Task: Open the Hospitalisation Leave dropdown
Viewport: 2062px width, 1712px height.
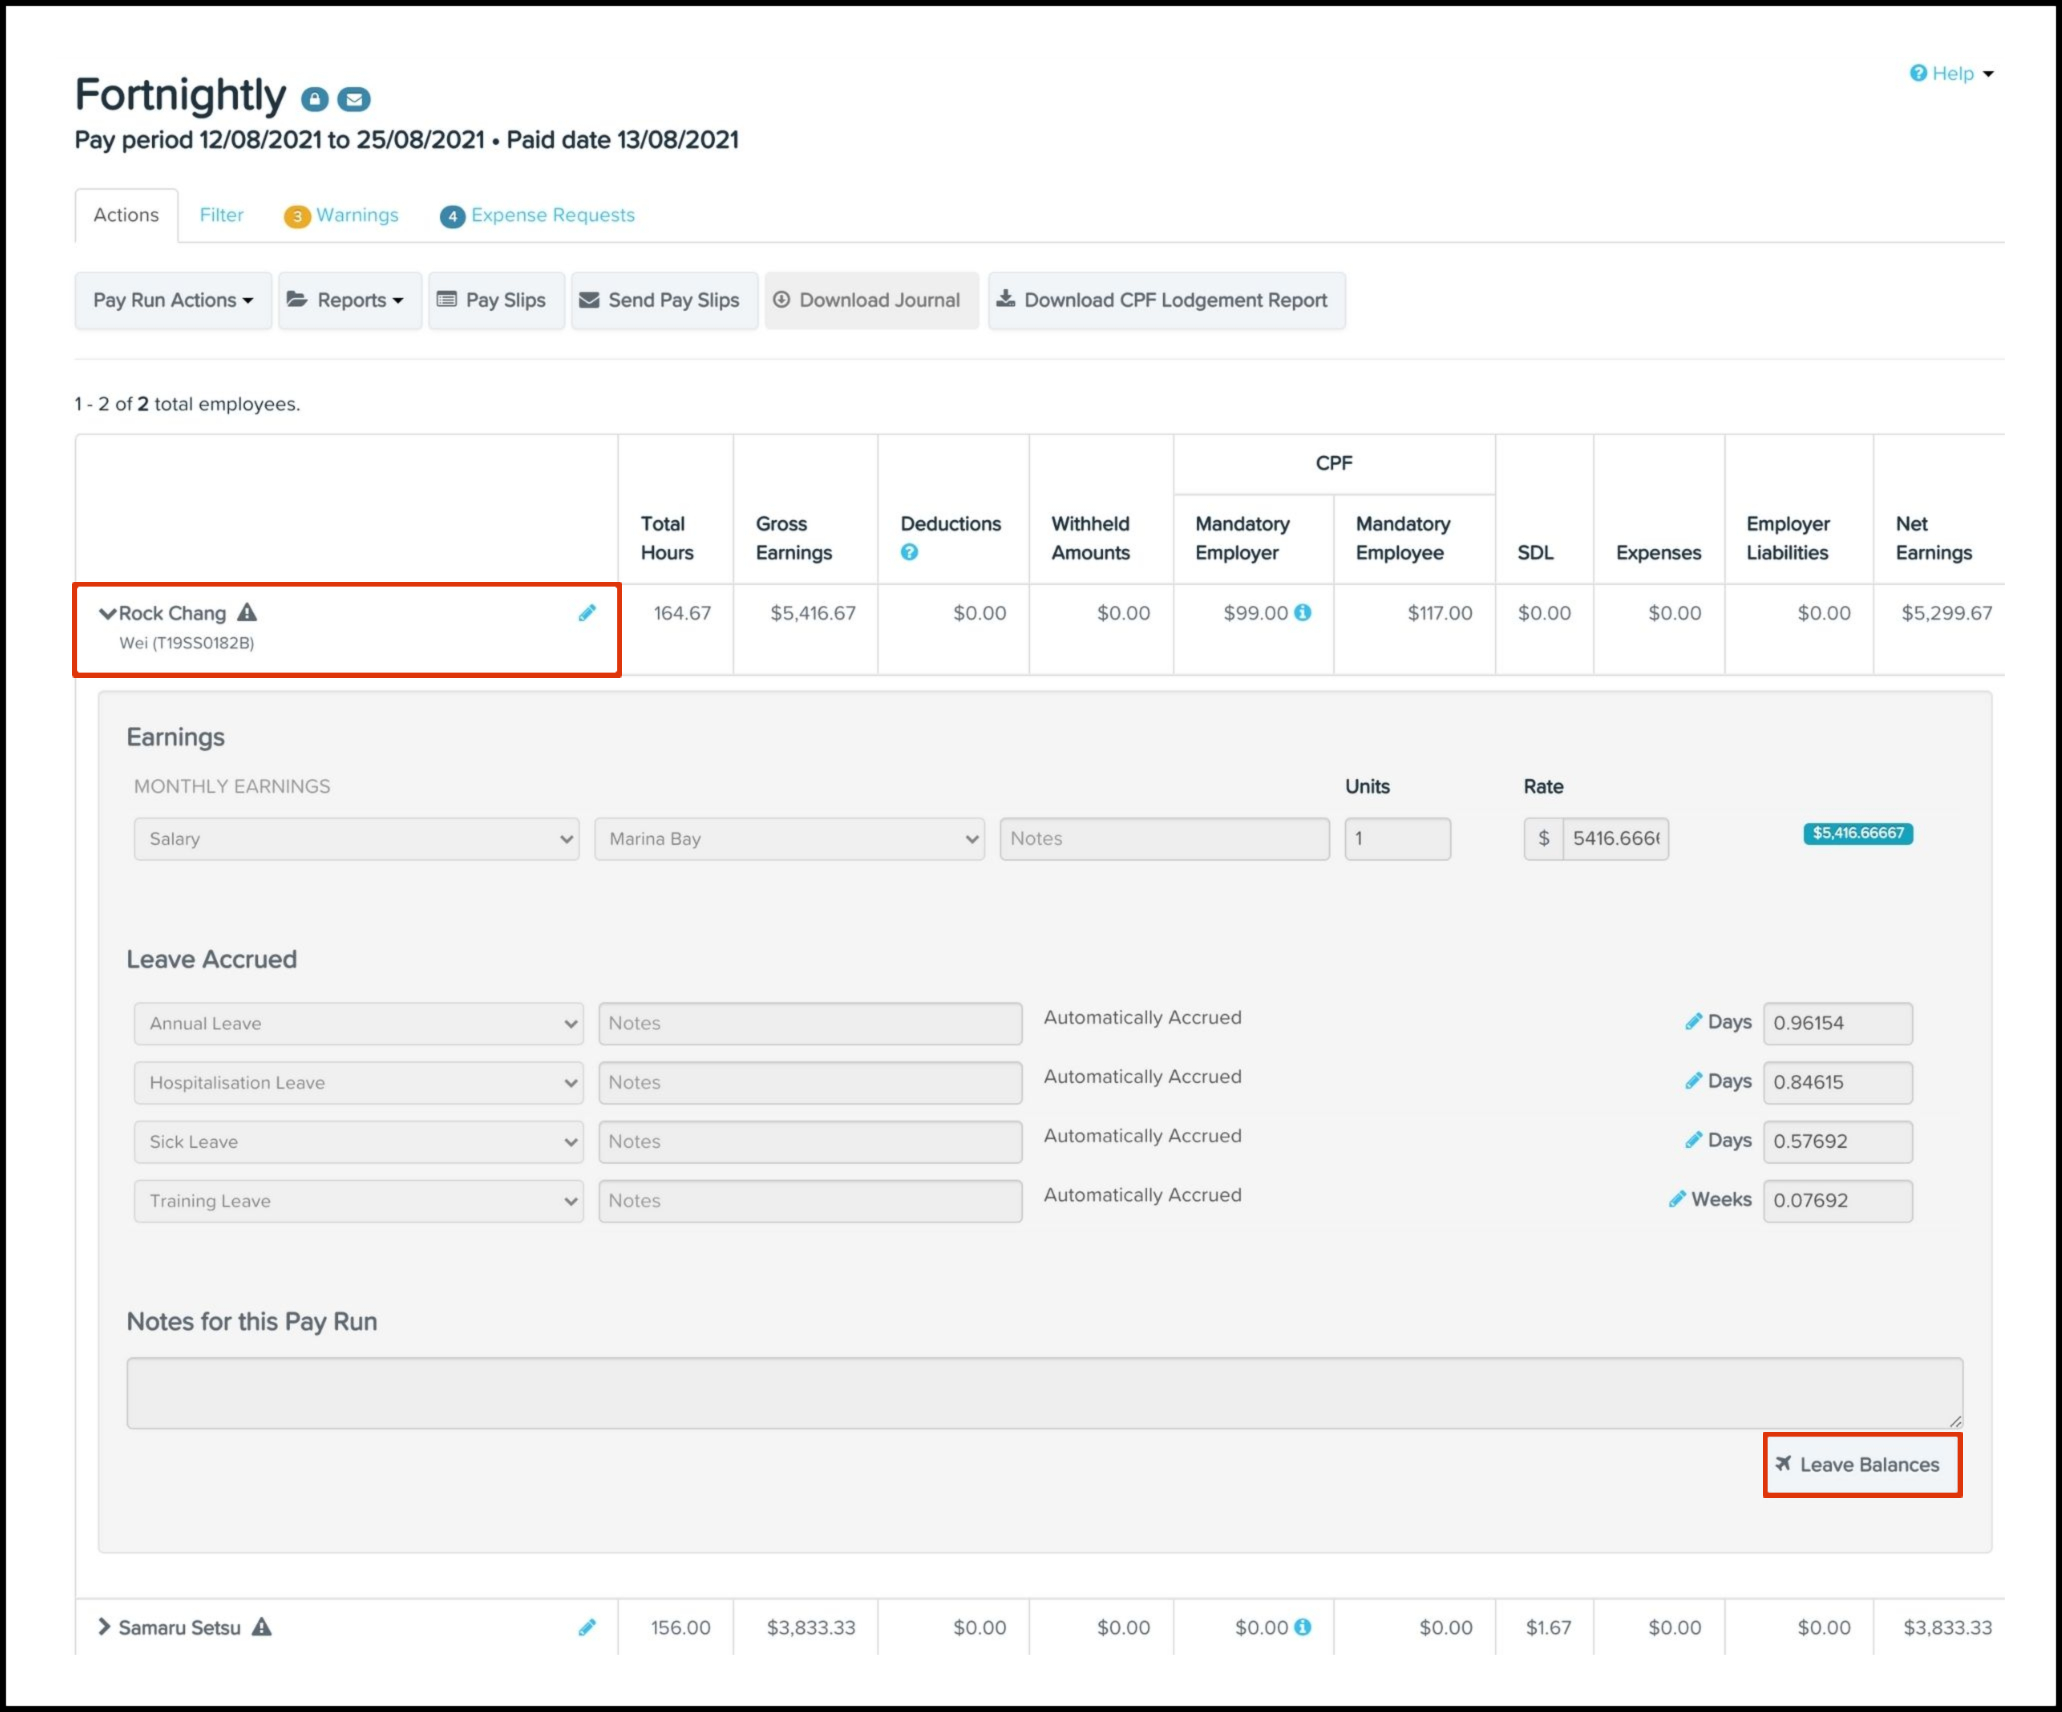Action: pyautogui.click(x=359, y=1083)
